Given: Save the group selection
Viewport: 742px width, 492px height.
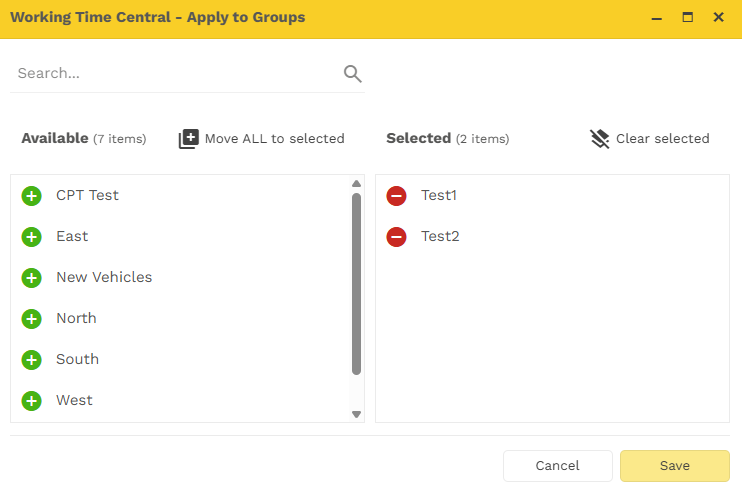Looking at the screenshot, I should (x=674, y=466).
